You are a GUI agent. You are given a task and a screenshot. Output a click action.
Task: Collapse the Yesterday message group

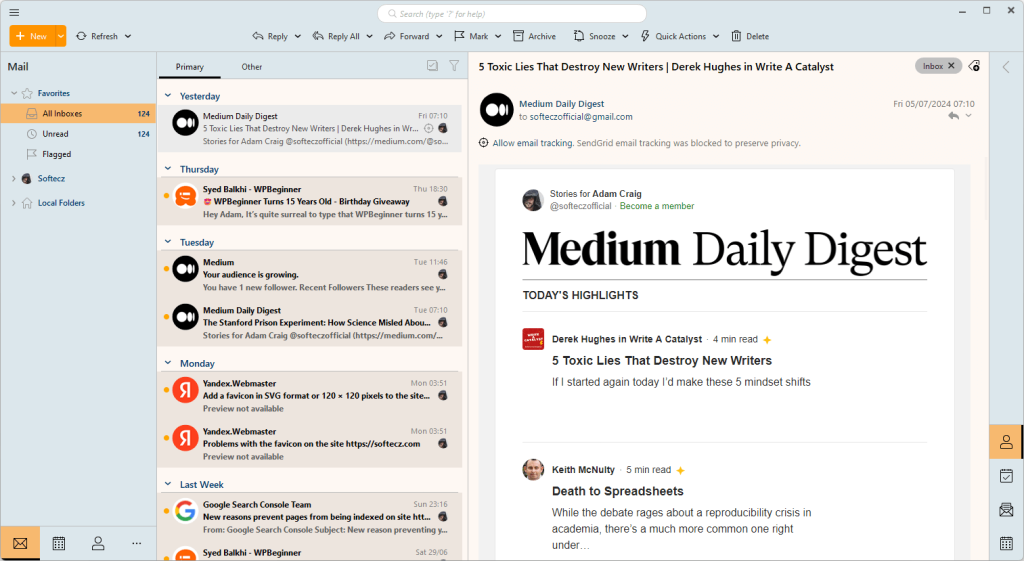168,96
